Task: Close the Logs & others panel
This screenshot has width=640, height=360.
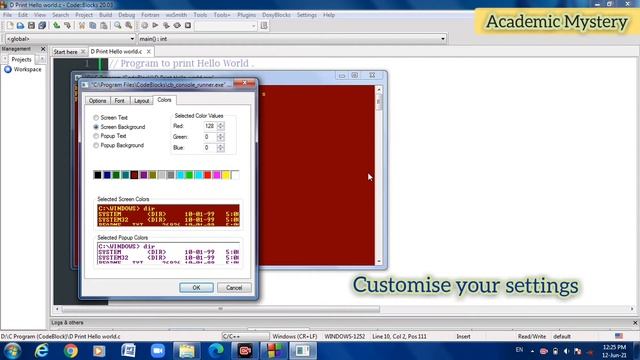Action: coord(635,322)
